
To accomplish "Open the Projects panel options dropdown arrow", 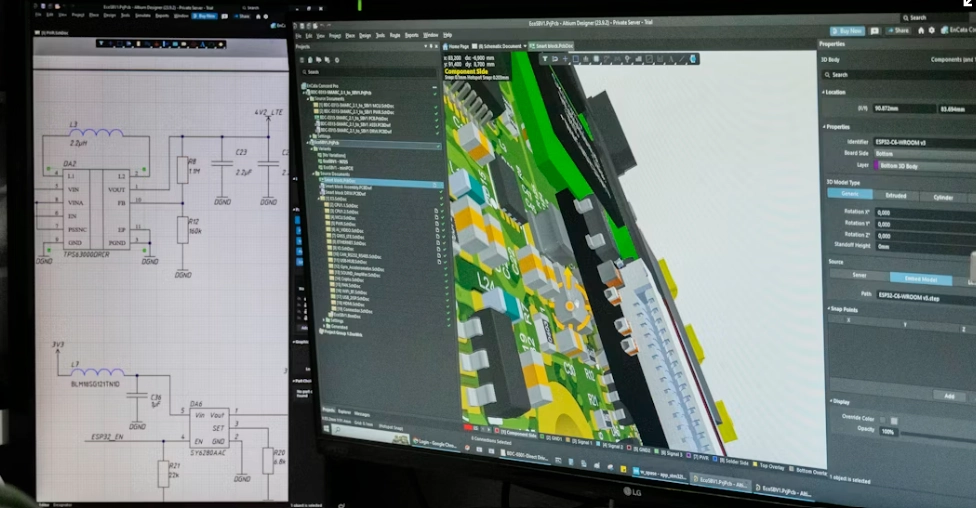I will (x=426, y=47).
